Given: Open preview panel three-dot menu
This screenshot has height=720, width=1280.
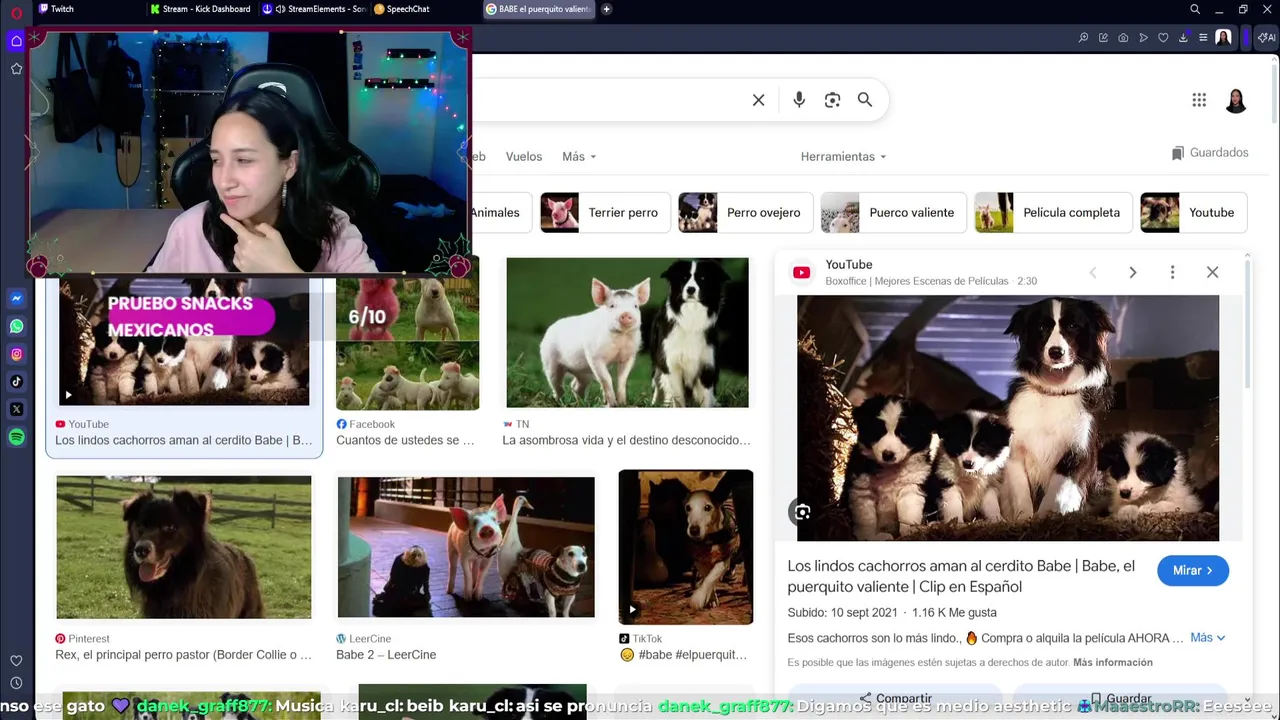Looking at the screenshot, I should click(1172, 272).
